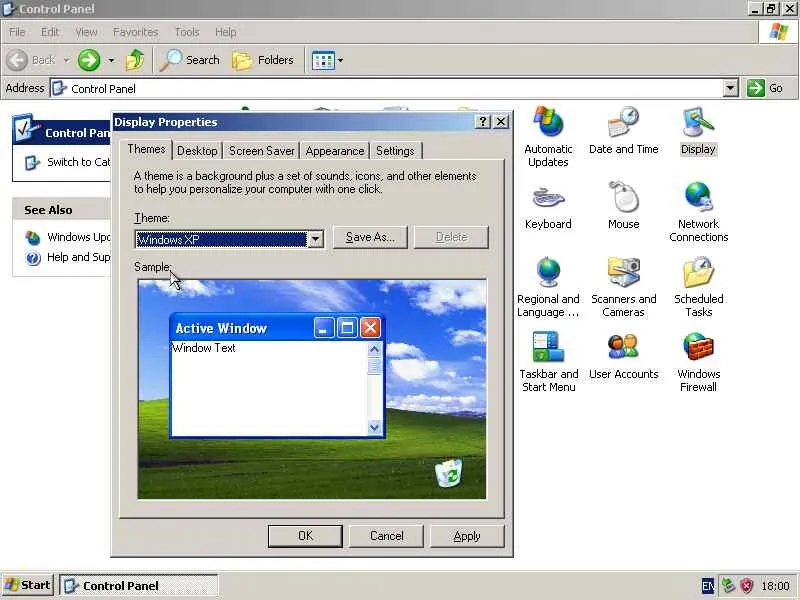Open the Mouse settings icon
The height and width of the screenshot is (600, 800).
[x=623, y=197]
